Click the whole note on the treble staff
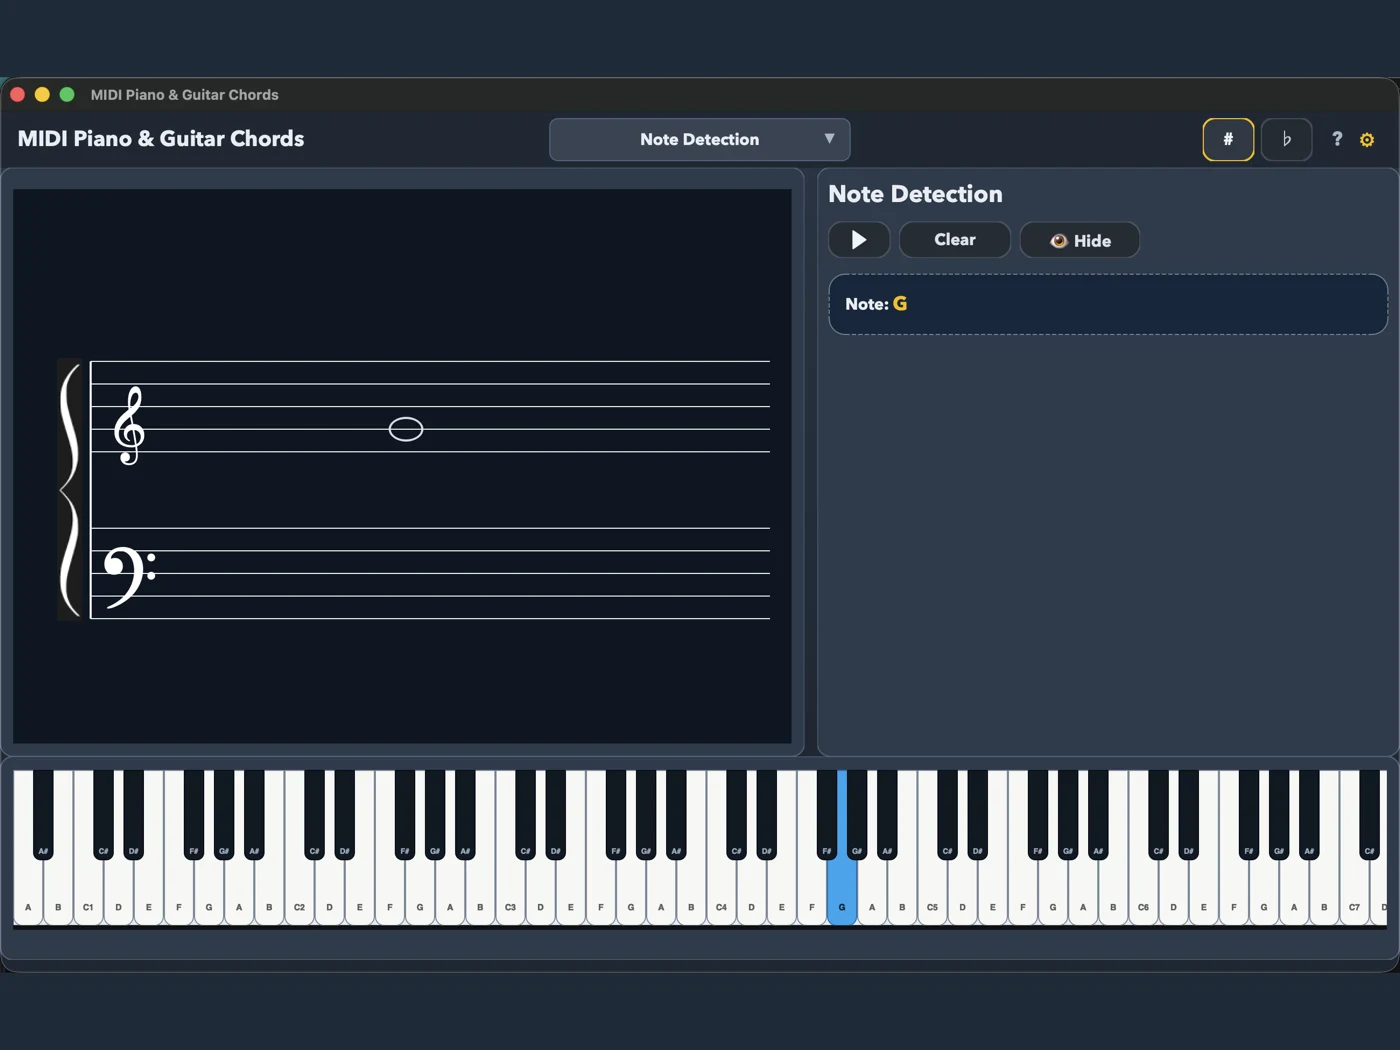 [406, 429]
